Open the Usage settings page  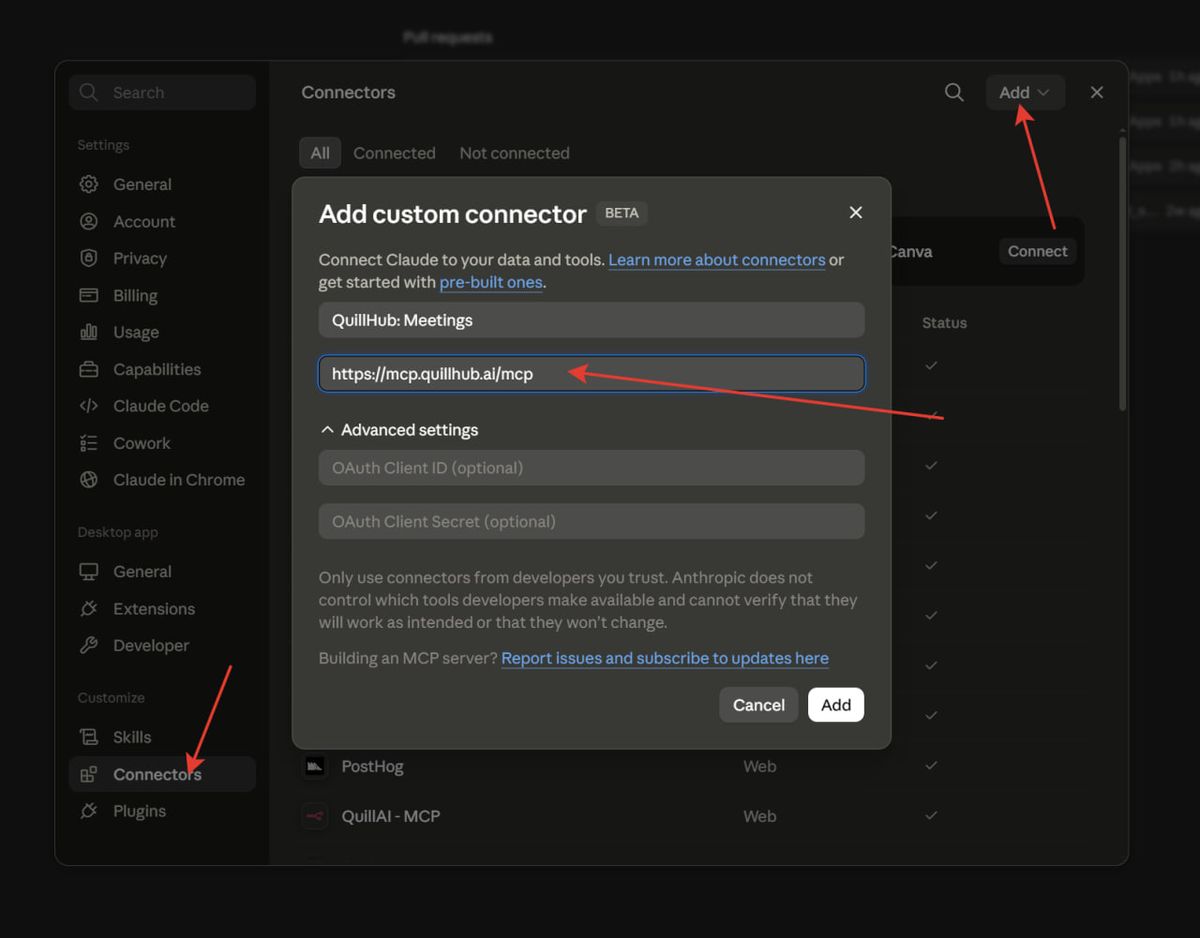(x=162, y=332)
